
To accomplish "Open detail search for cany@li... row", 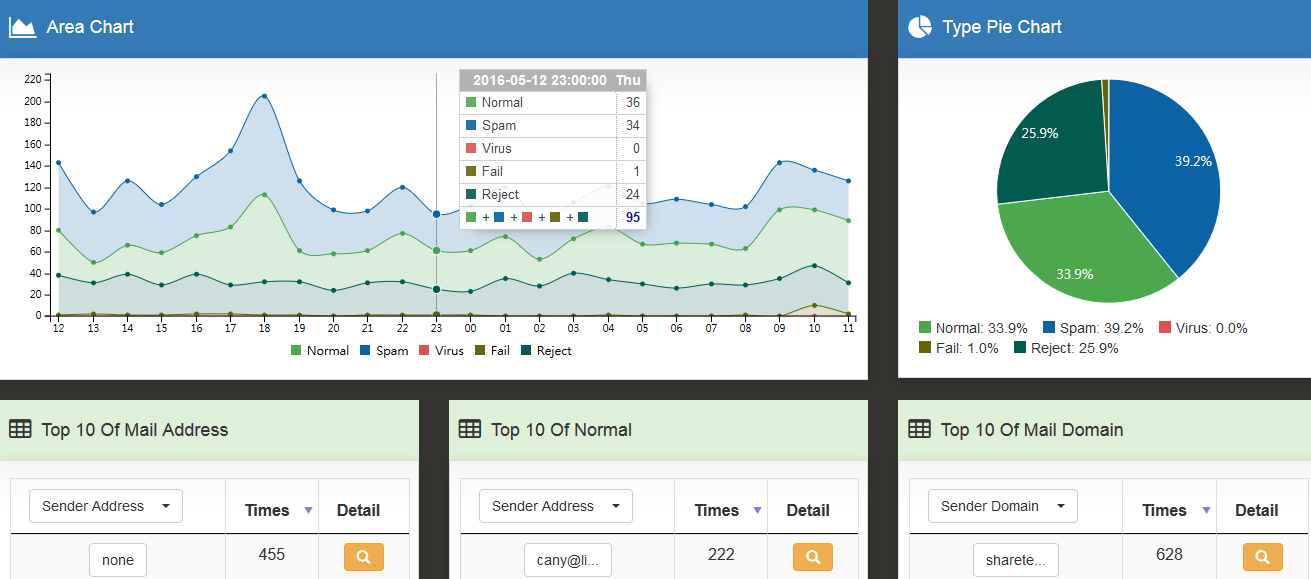I will 813,557.
